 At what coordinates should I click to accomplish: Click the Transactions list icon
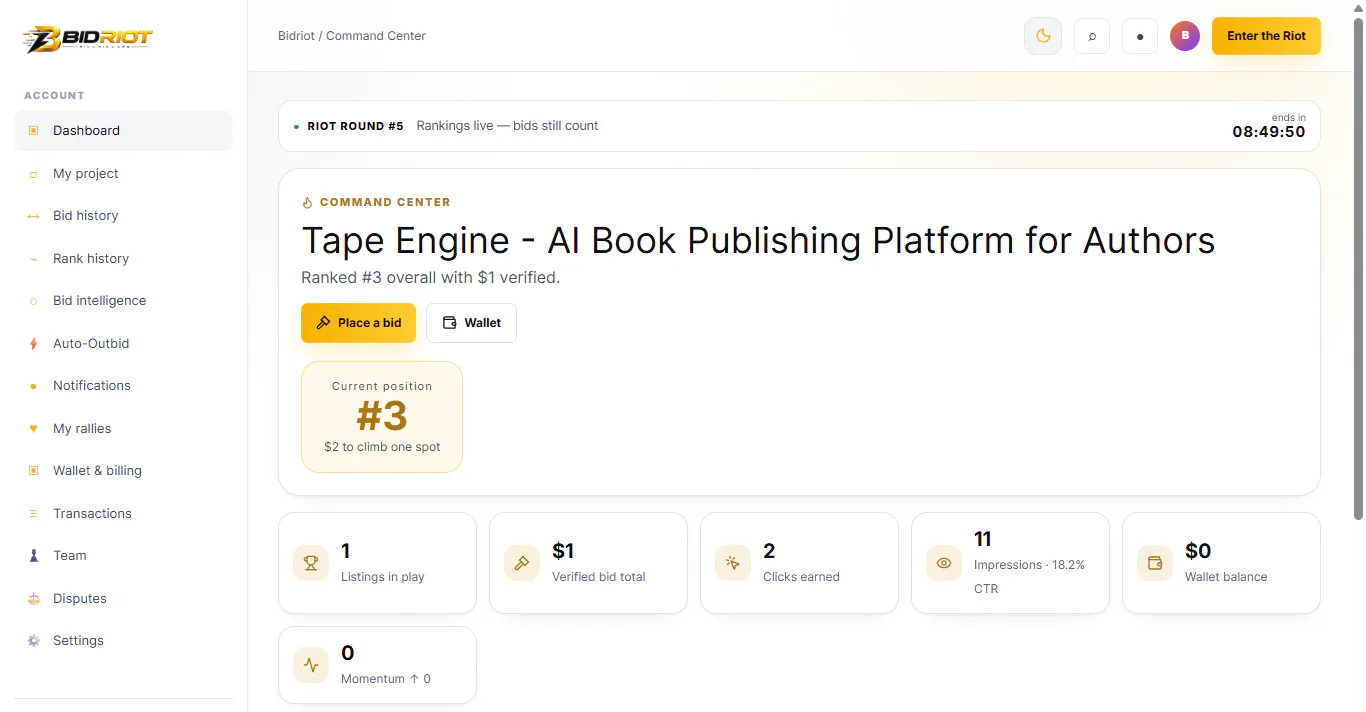click(x=33, y=514)
